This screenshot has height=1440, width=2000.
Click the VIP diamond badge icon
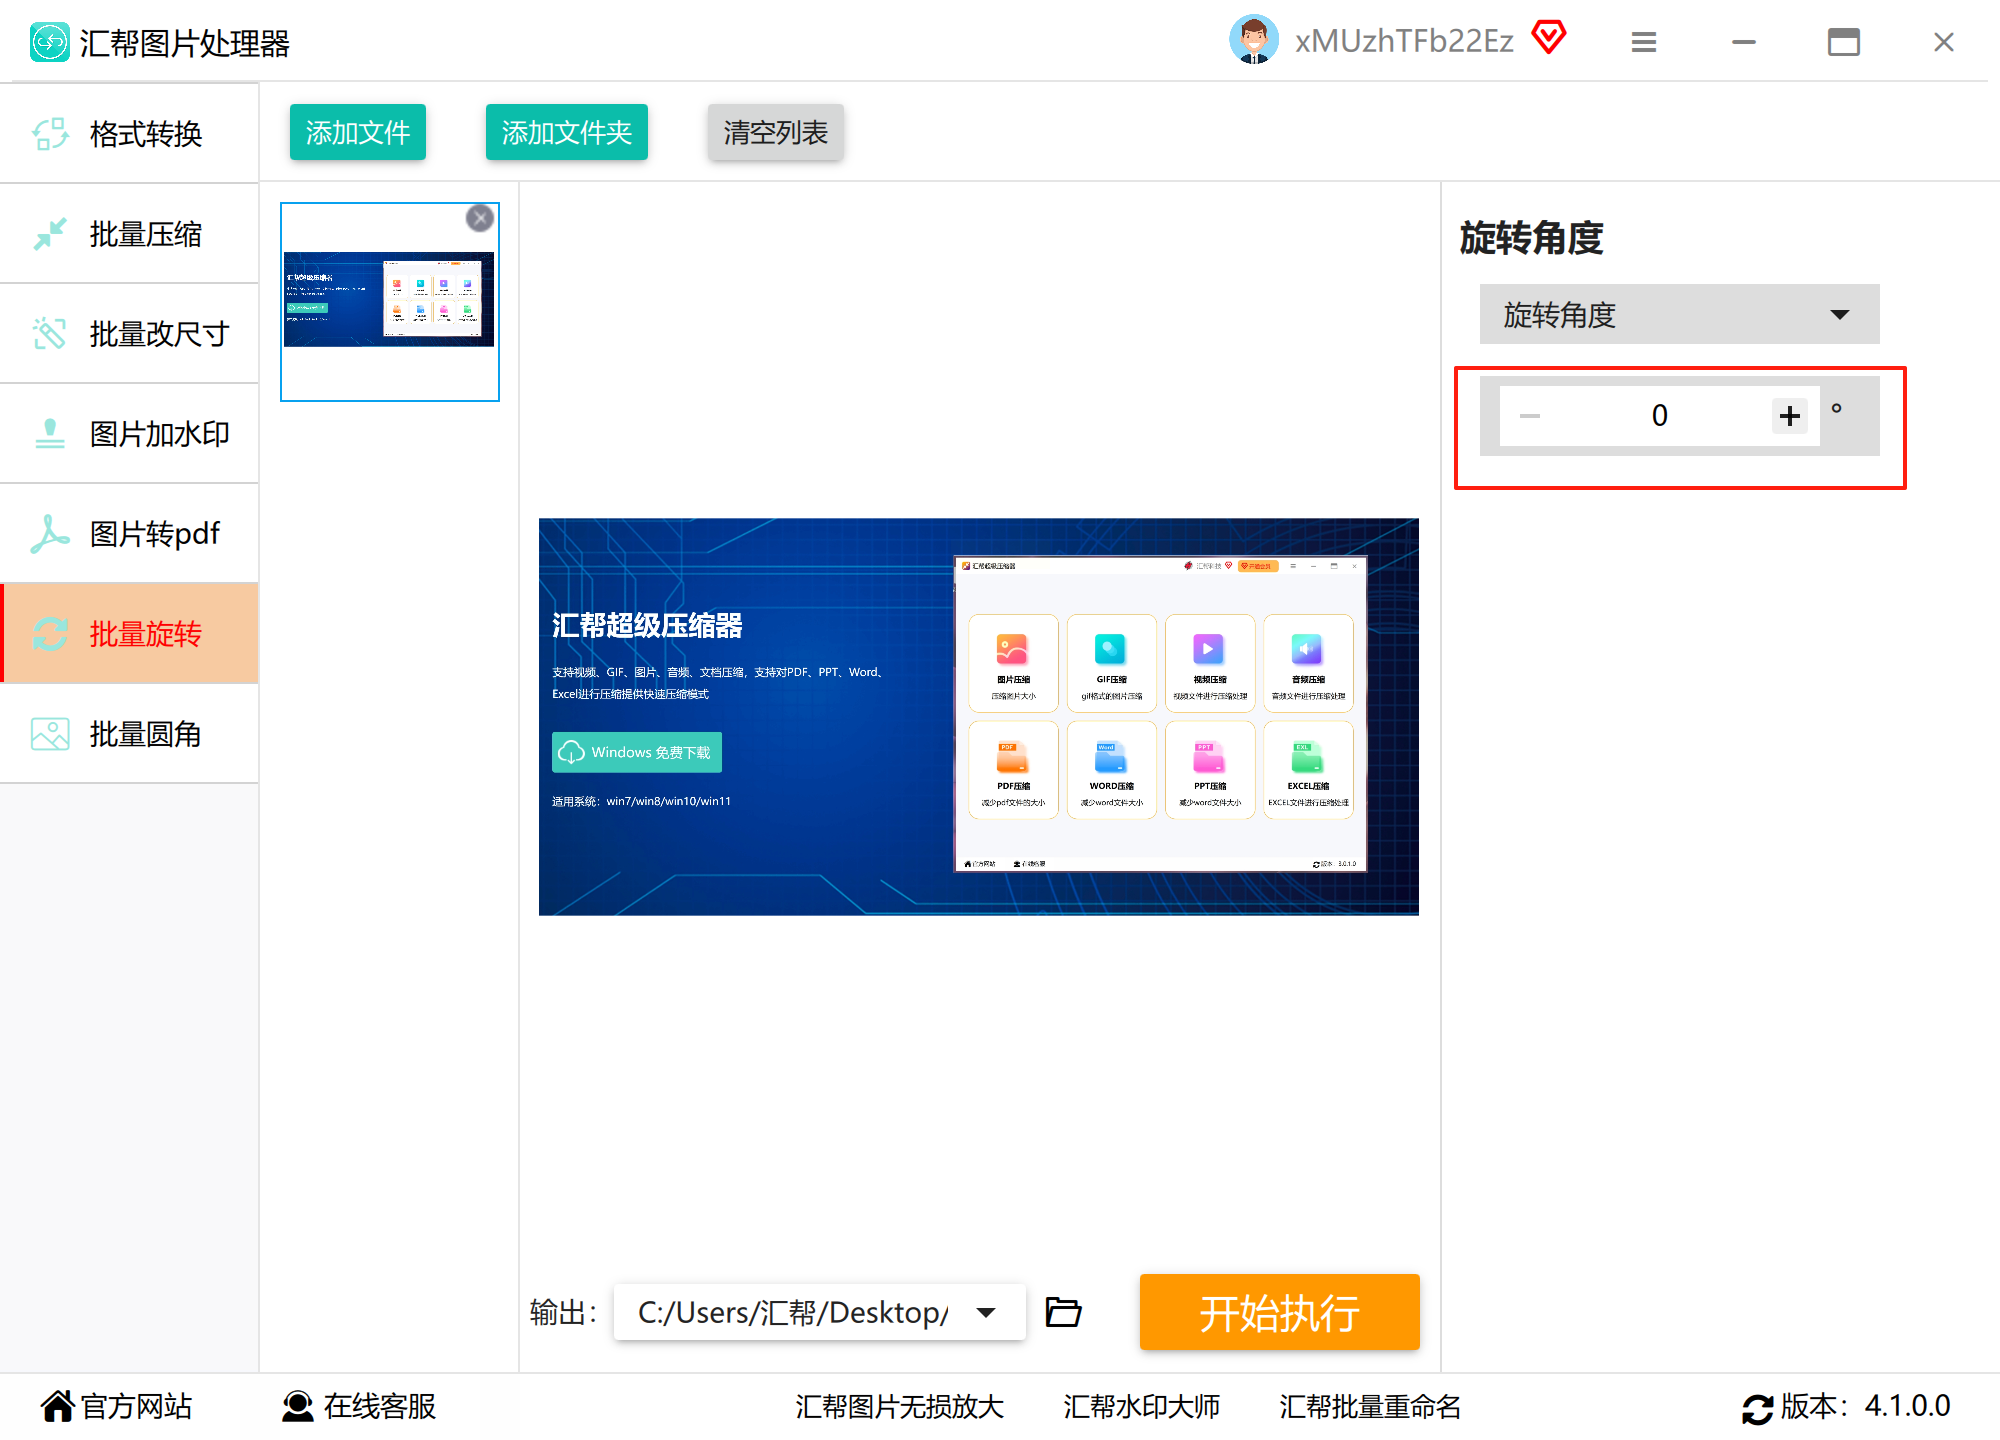(x=1549, y=38)
